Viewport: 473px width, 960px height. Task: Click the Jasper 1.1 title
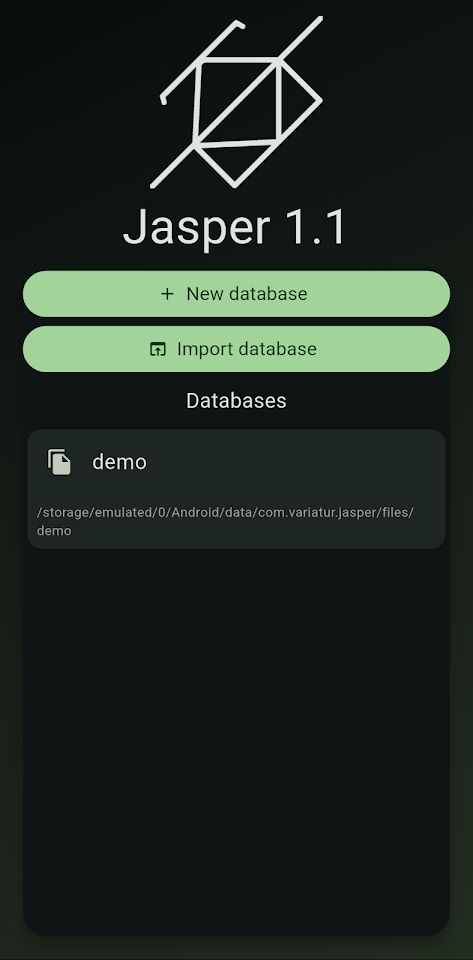(235, 228)
